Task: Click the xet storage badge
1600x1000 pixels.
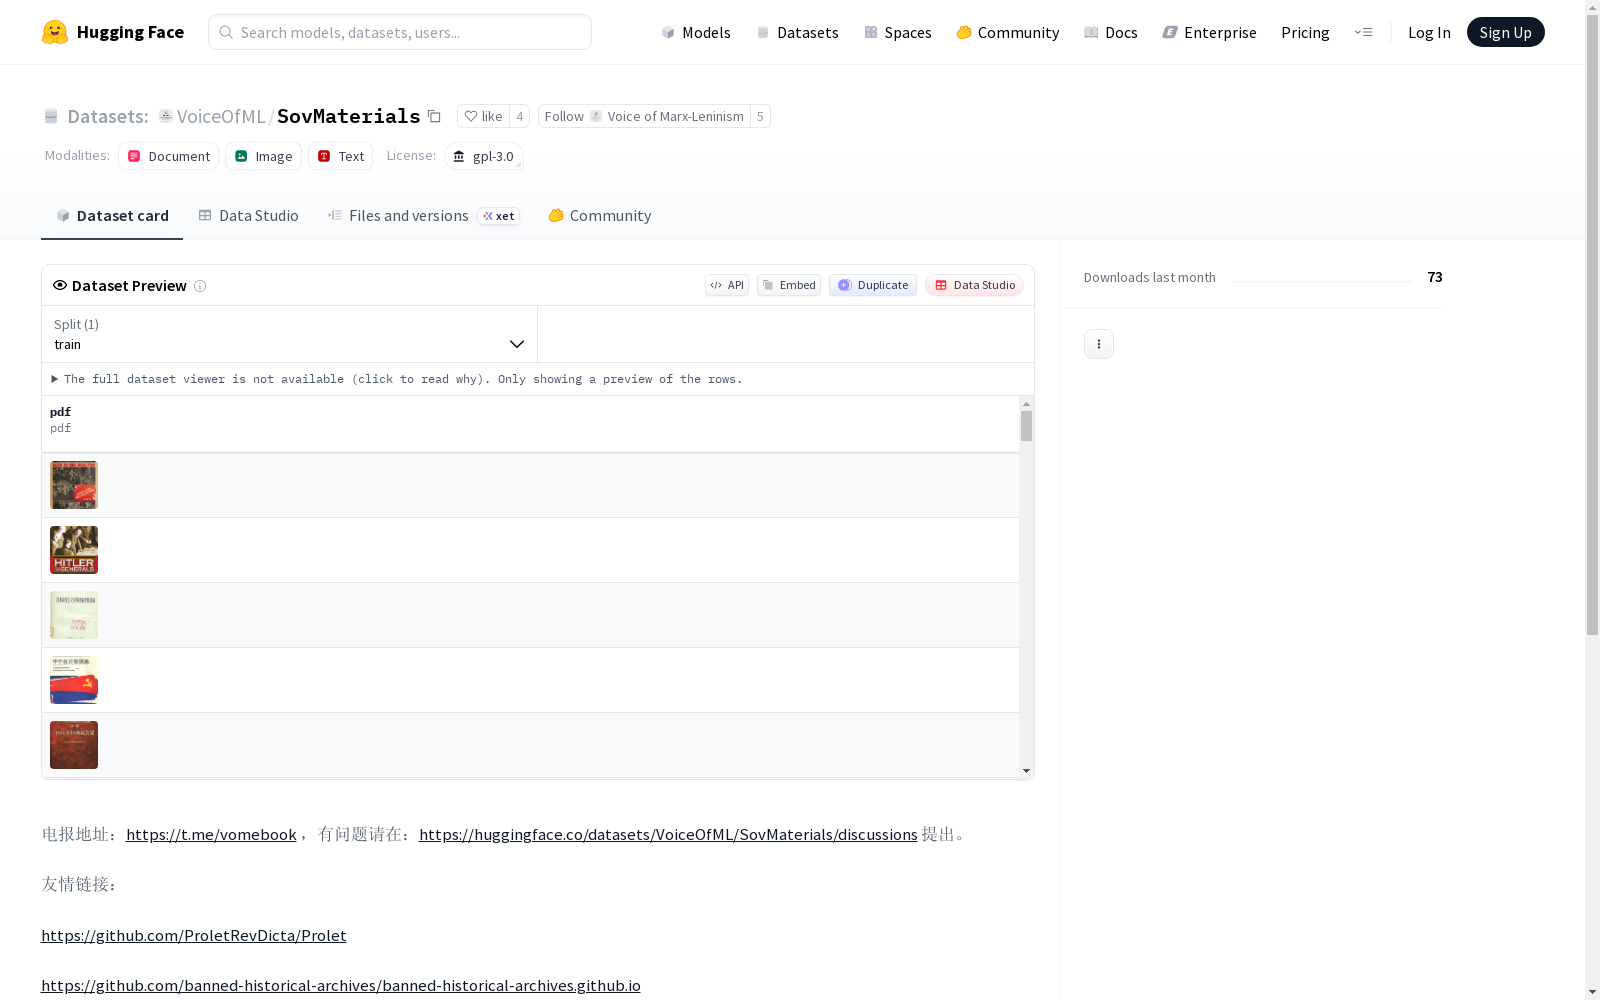Action: click(499, 216)
